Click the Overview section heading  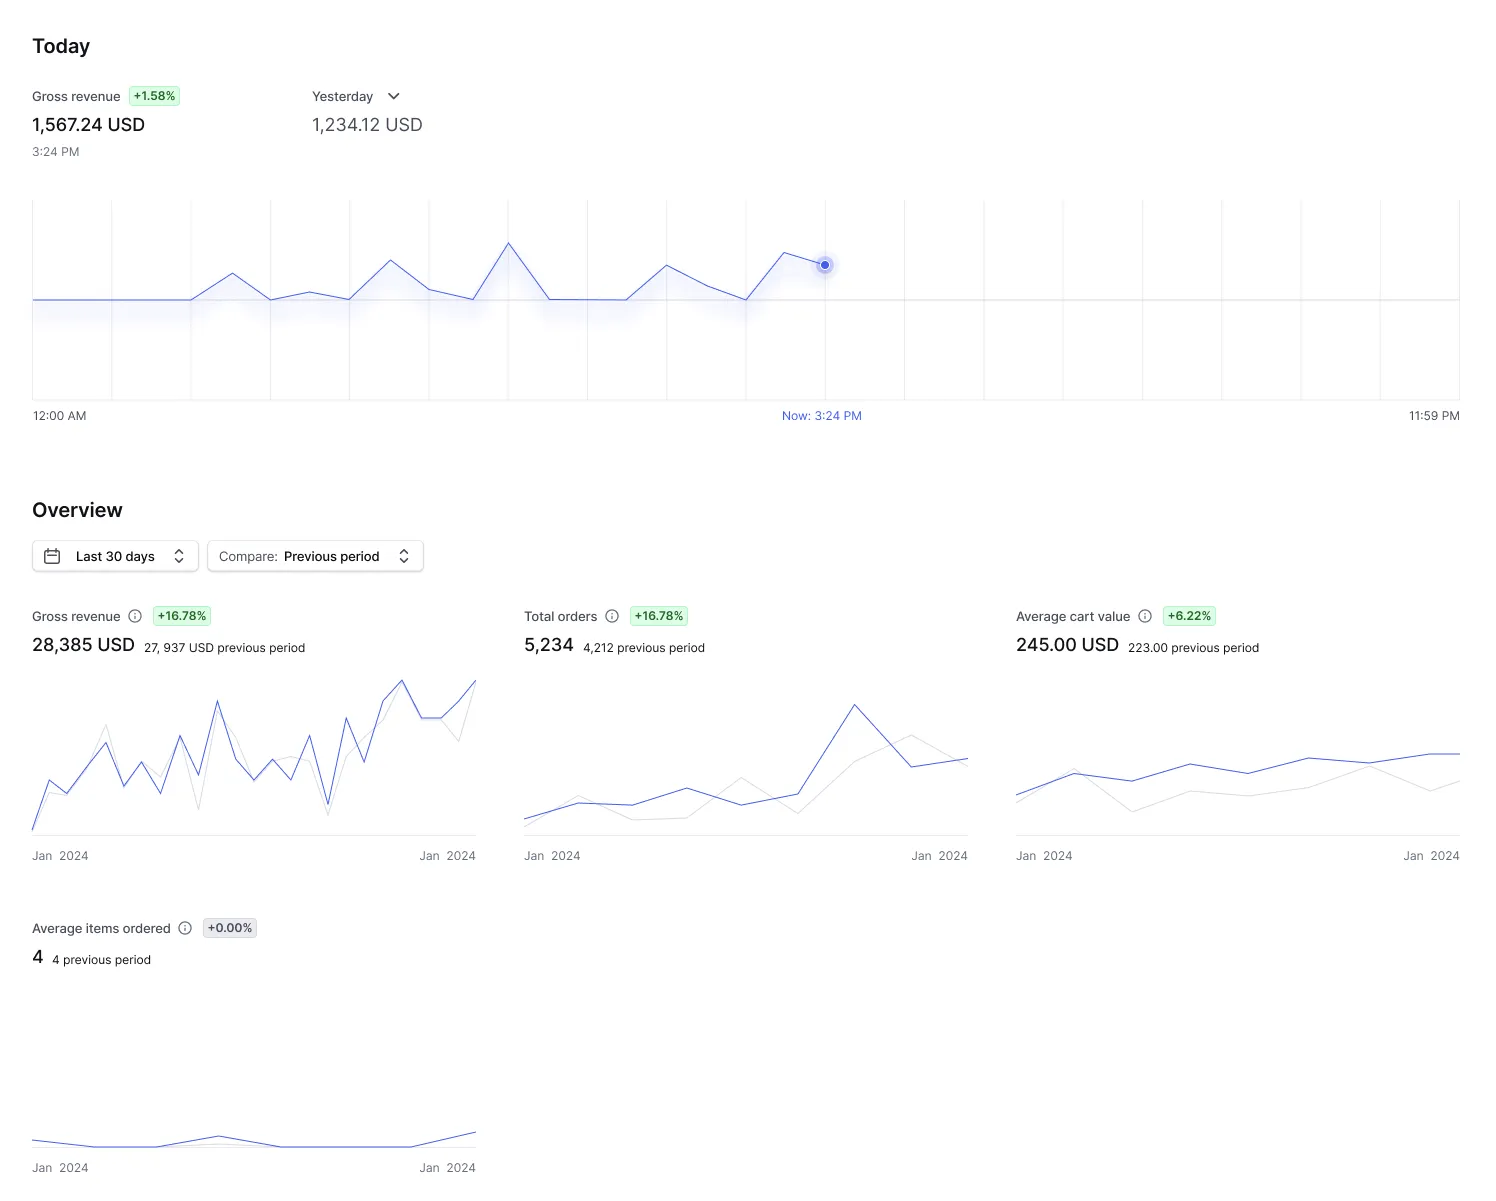tap(77, 510)
